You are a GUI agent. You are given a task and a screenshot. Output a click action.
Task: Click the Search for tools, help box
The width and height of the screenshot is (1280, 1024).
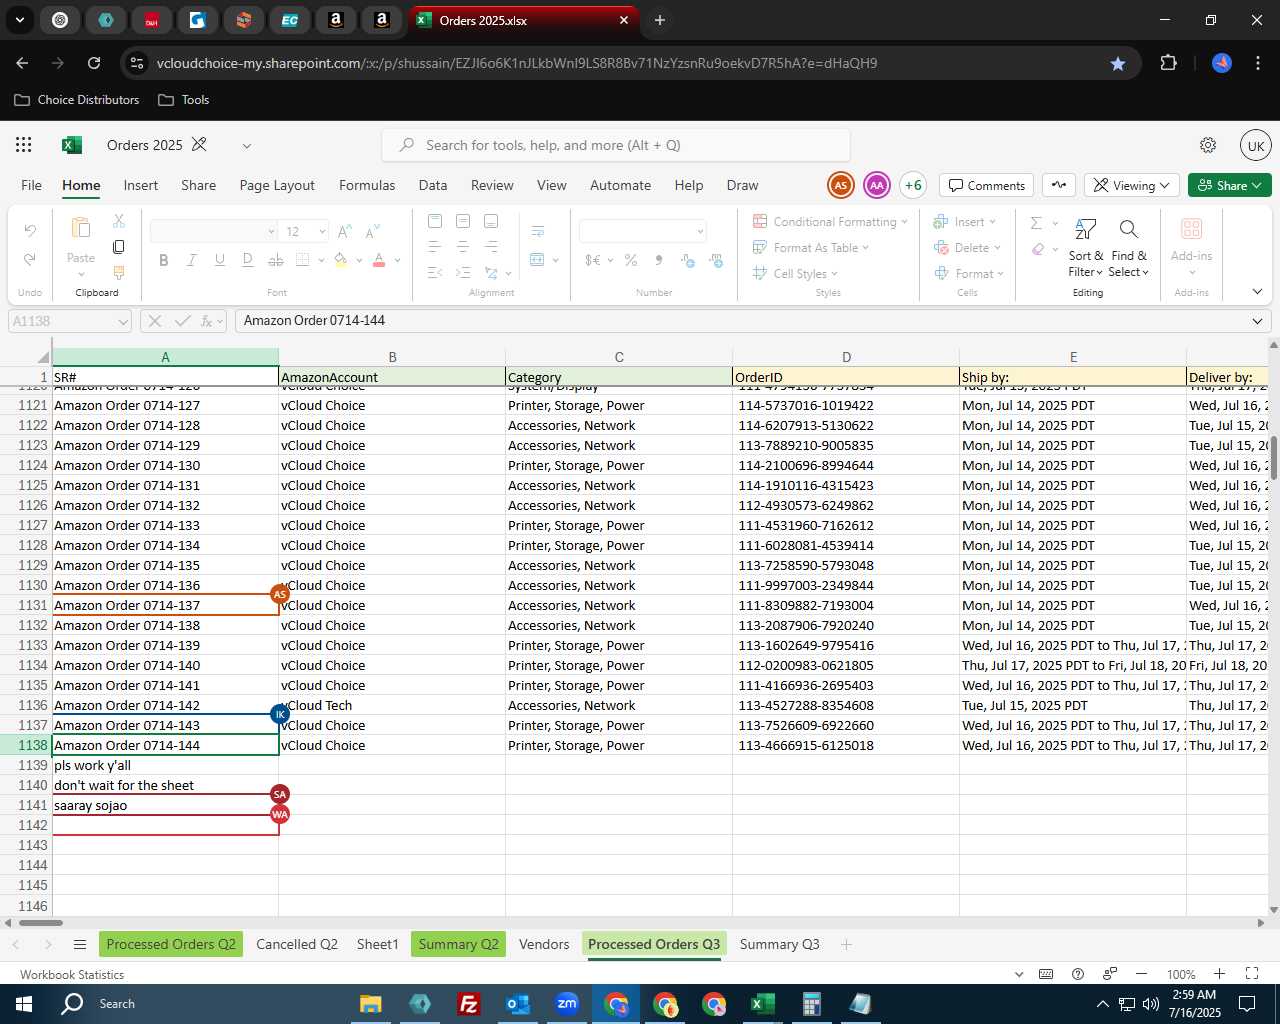tap(616, 145)
